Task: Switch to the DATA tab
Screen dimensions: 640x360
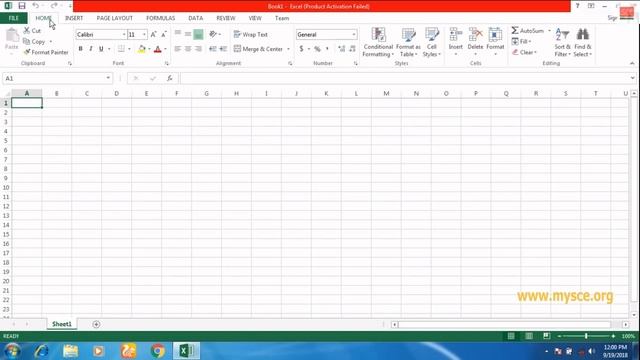Action: (196, 18)
